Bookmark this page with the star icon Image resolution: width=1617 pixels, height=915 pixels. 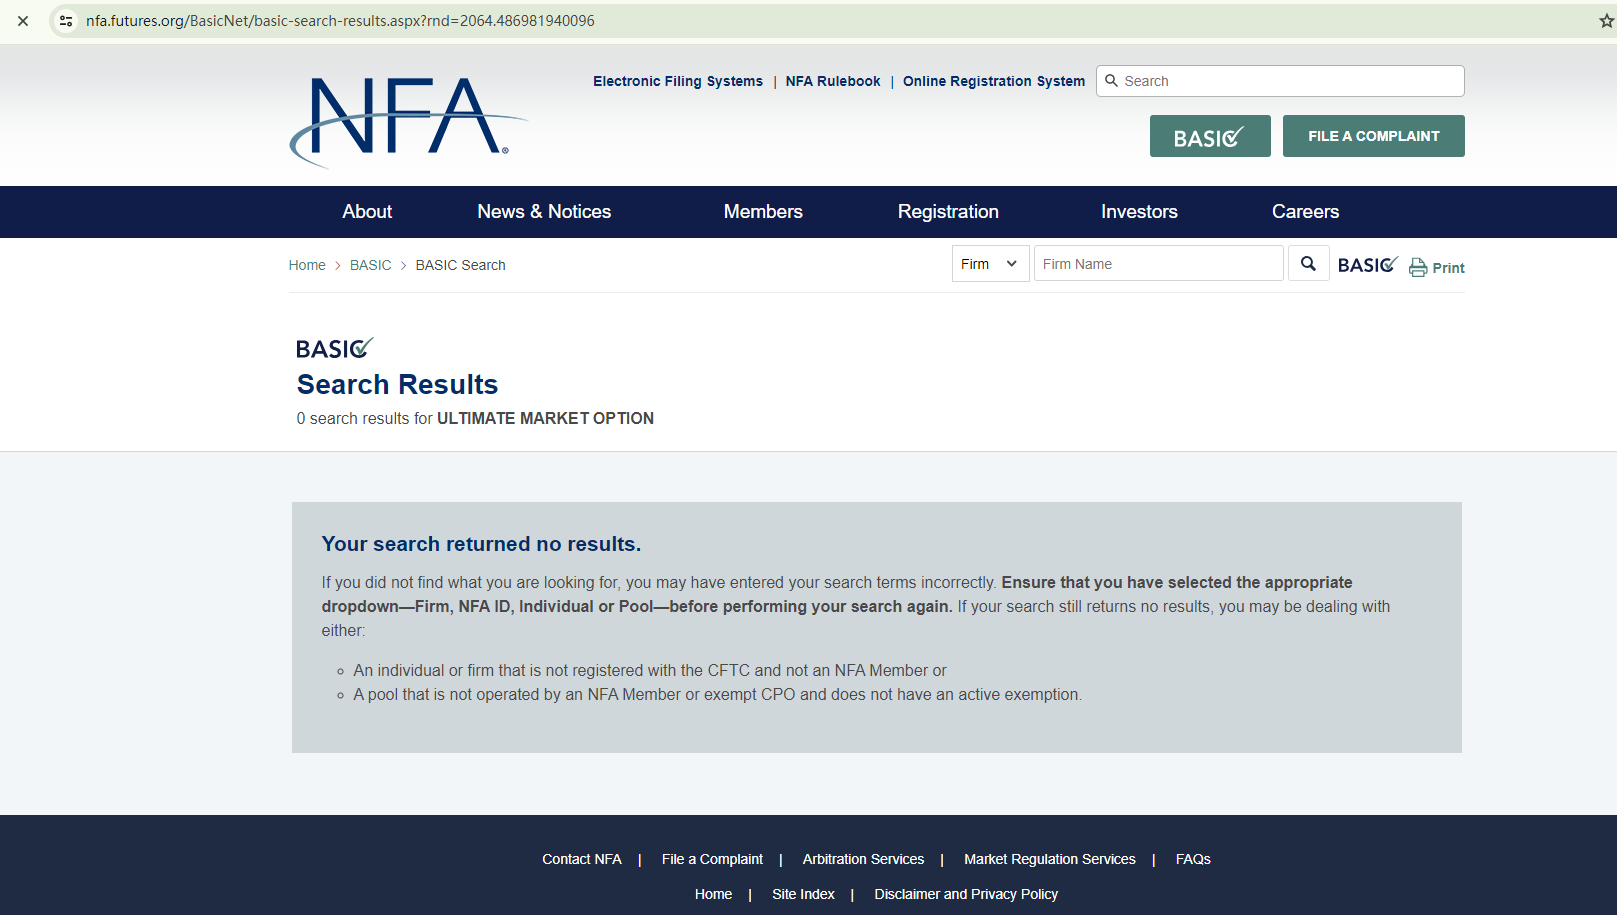[x=1606, y=21]
